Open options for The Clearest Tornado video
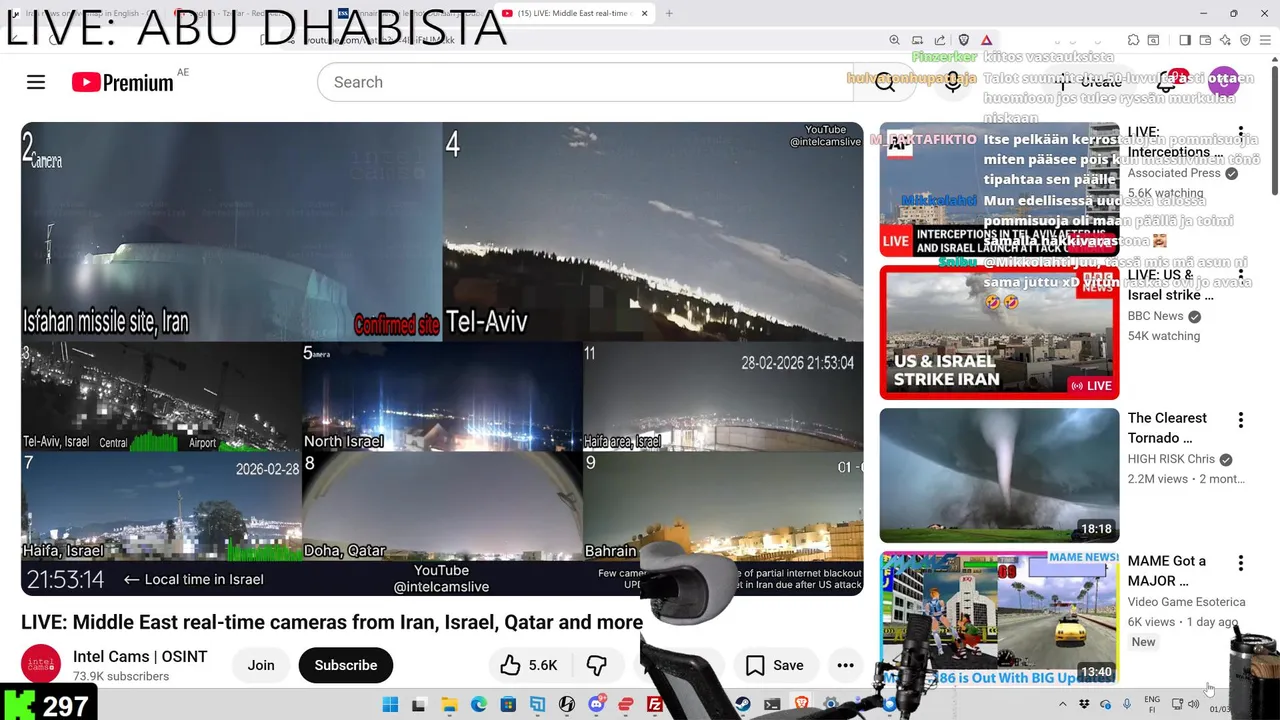Viewport: 1280px width, 720px height. 1241,420
